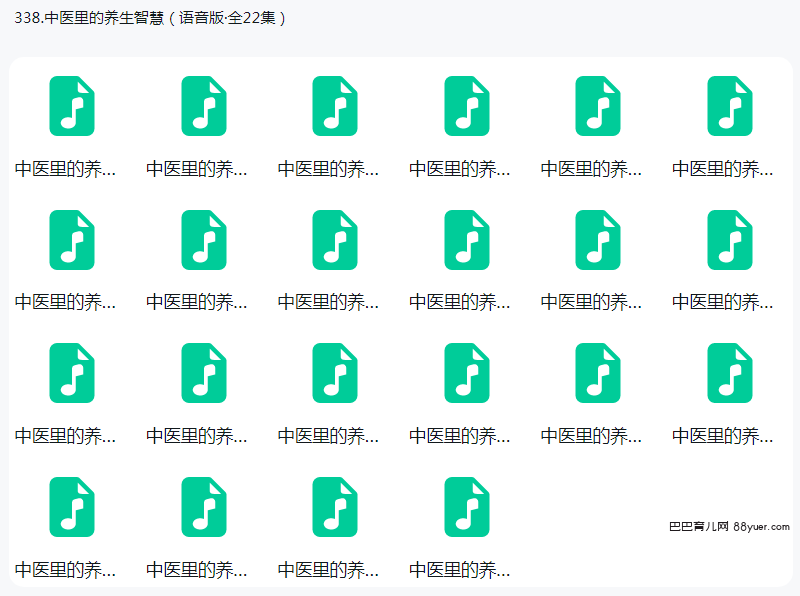Screen dimensions: 800x596
Task: Click the fifth audio file icon in the top row
Action: (x=598, y=106)
